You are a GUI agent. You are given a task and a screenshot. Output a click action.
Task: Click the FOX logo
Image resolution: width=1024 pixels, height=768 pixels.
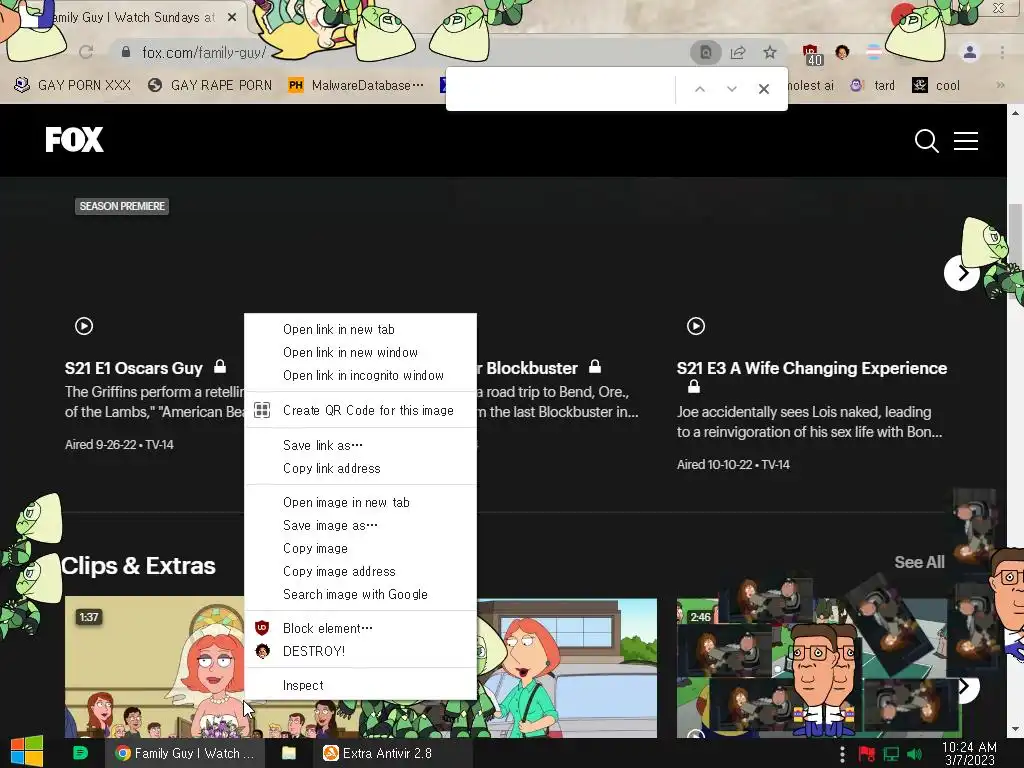click(74, 139)
